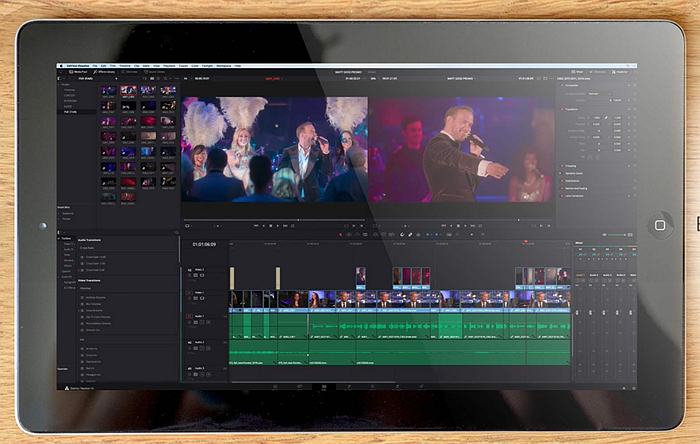This screenshot has height=444, width=700.
Task: Select the red-highlighted media pool clip thumbnail
Action: [x=129, y=91]
